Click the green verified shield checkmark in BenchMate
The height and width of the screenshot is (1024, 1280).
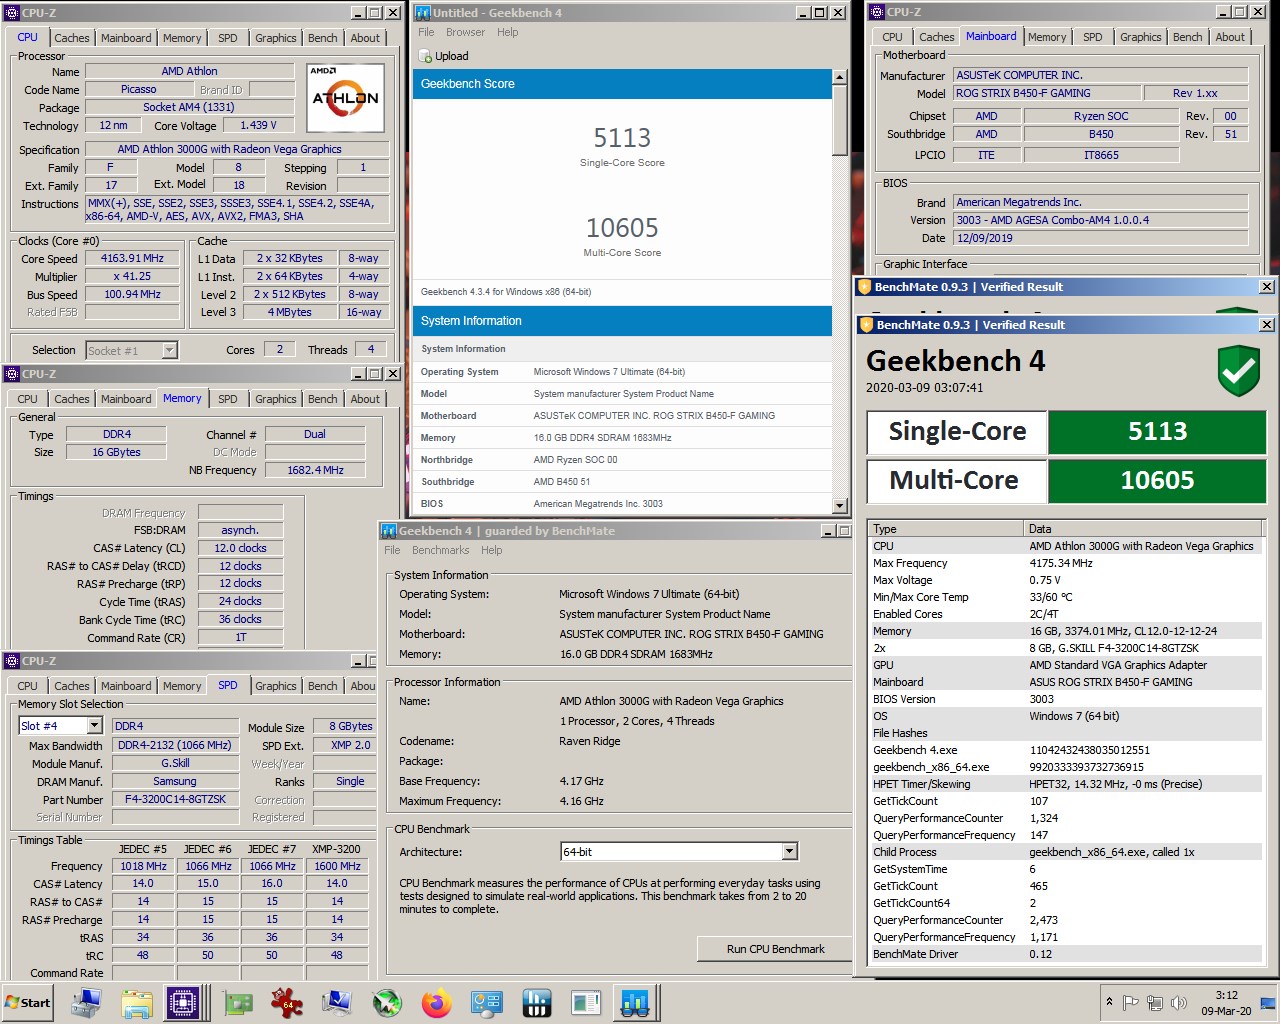(x=1238, y=371)
